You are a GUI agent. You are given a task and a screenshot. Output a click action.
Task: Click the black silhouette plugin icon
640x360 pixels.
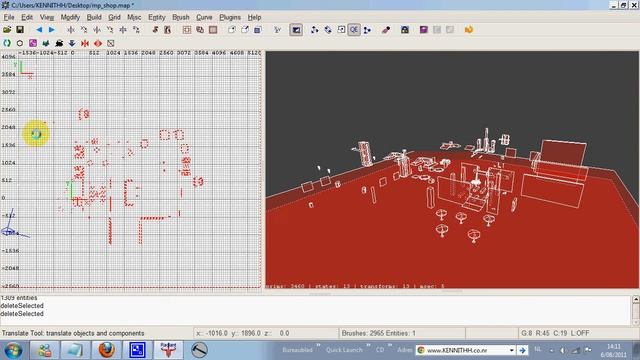point(59,43)
